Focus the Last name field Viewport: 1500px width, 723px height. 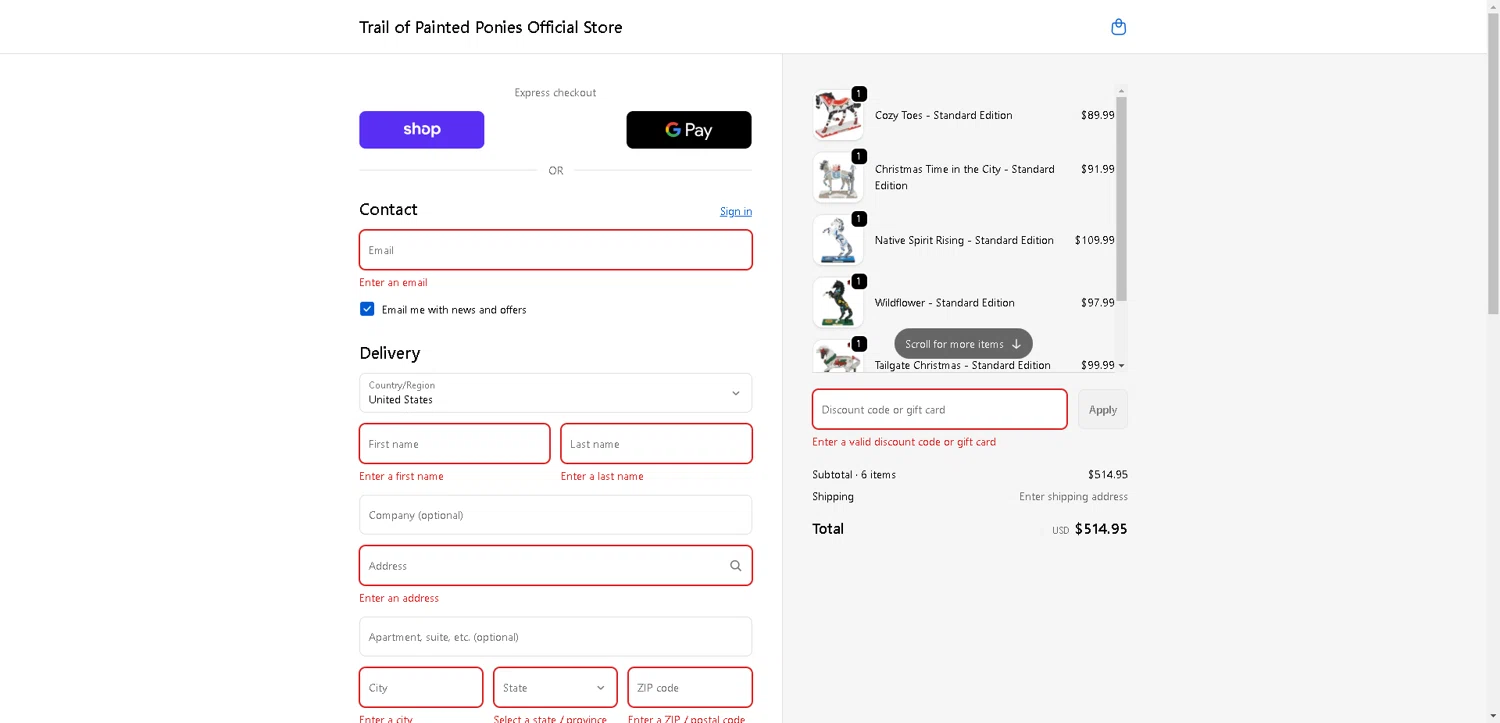click(657, 444)
